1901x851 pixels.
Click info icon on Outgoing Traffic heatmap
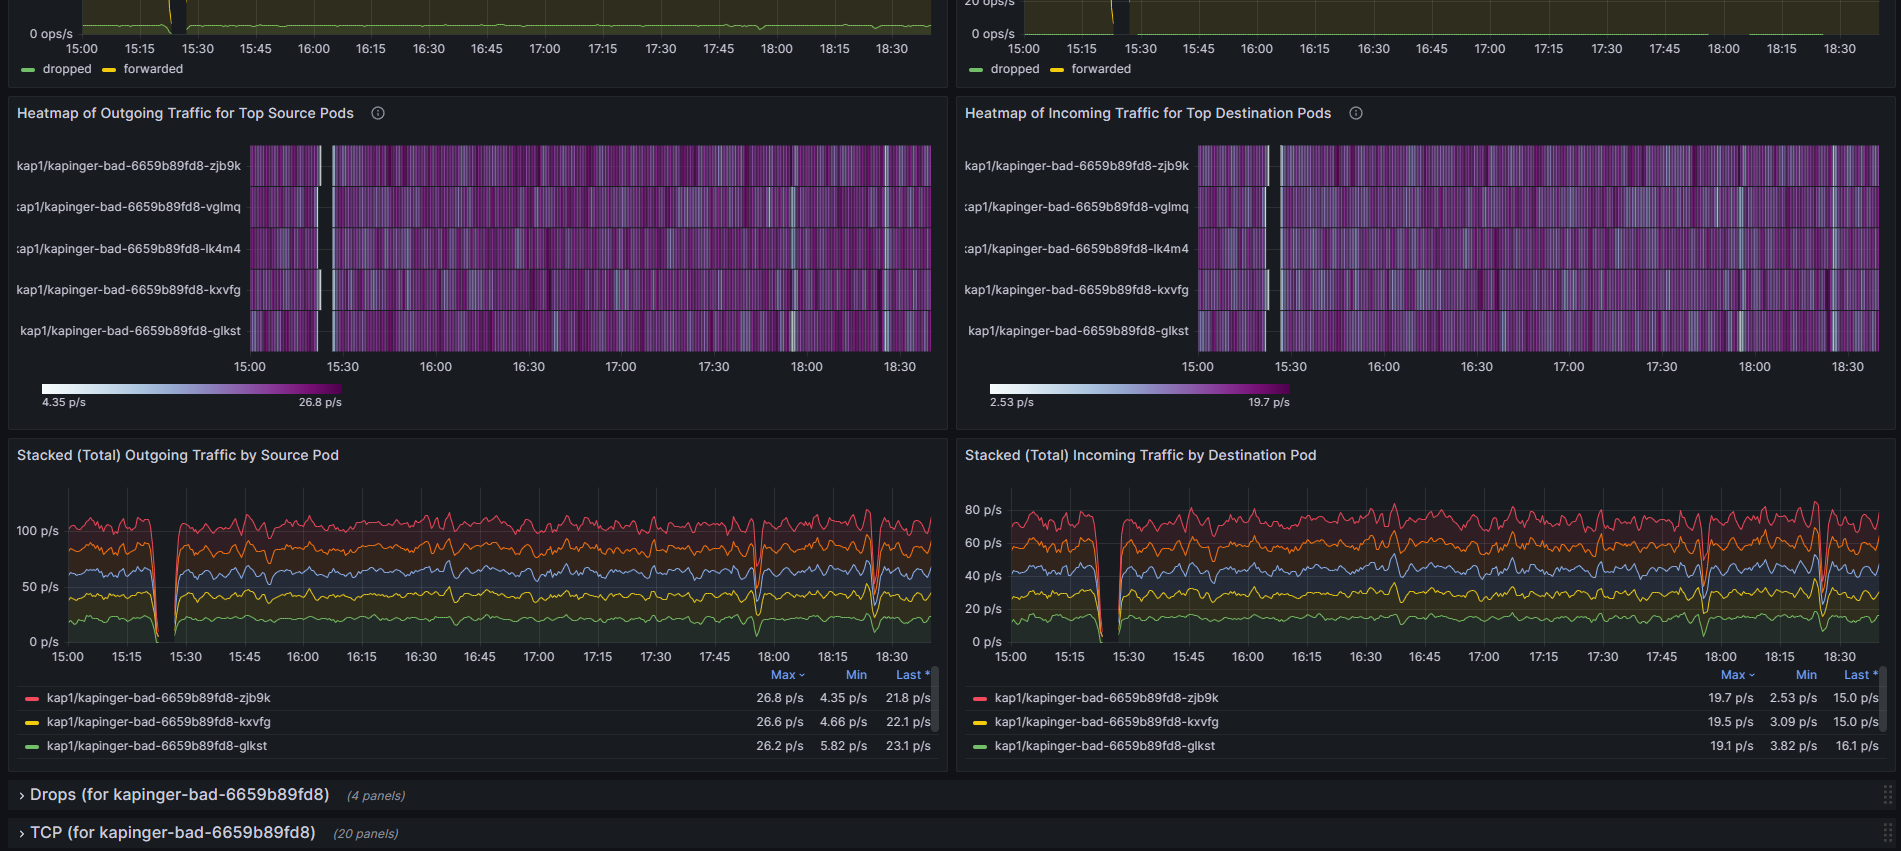pos(378,113)
